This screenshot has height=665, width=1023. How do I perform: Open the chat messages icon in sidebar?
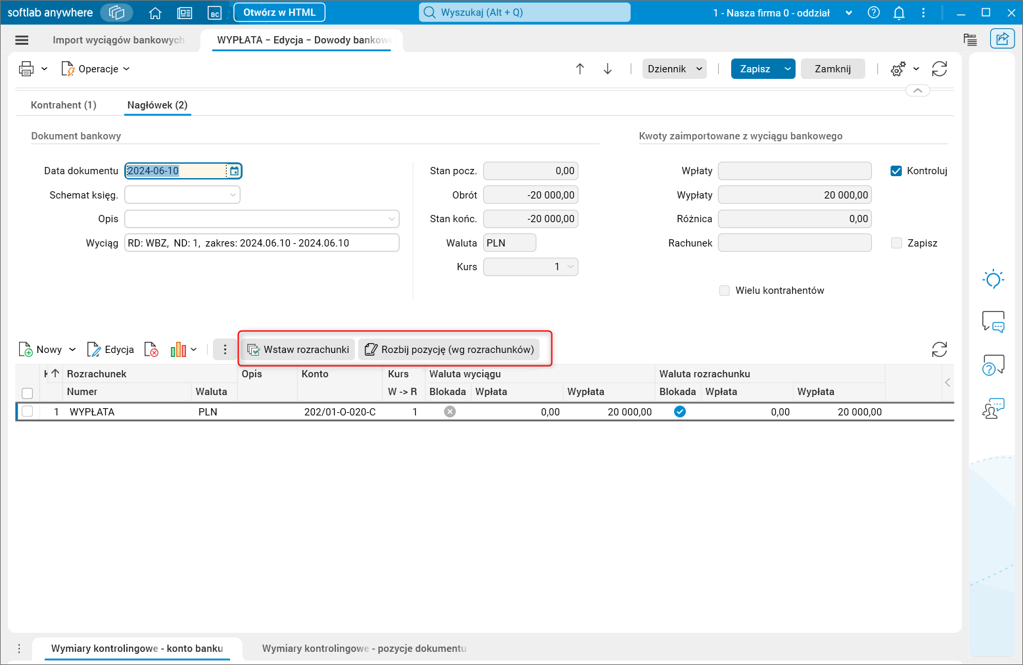pos(993,322)
